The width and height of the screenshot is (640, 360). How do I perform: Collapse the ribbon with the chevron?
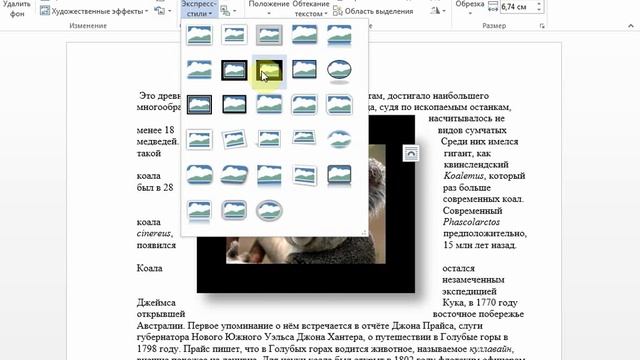coord(631,26)
